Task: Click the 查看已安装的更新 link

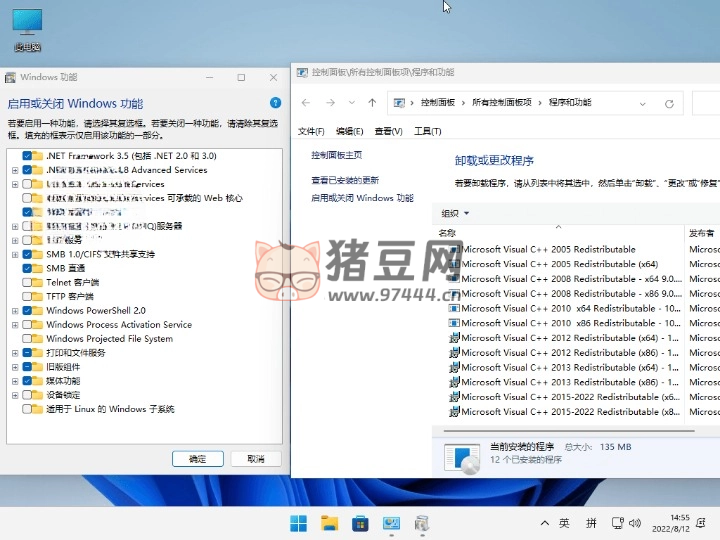Action: (345, 180)
